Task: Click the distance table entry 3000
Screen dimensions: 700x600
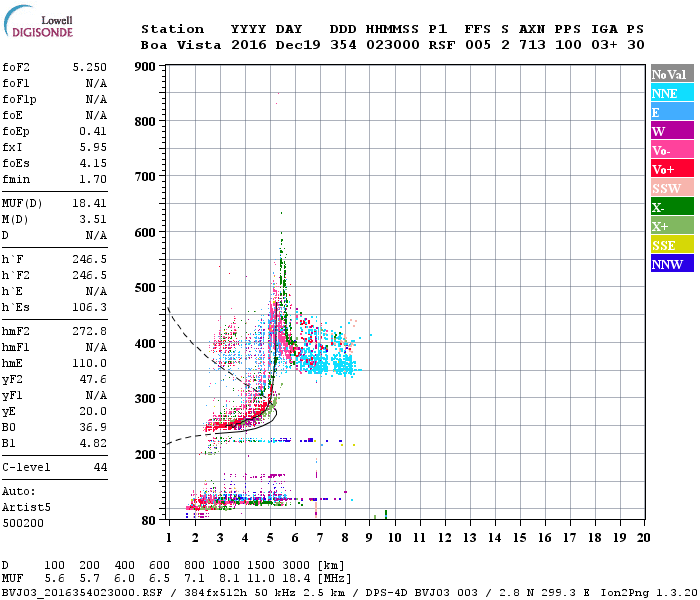Action: pos(296,566)
